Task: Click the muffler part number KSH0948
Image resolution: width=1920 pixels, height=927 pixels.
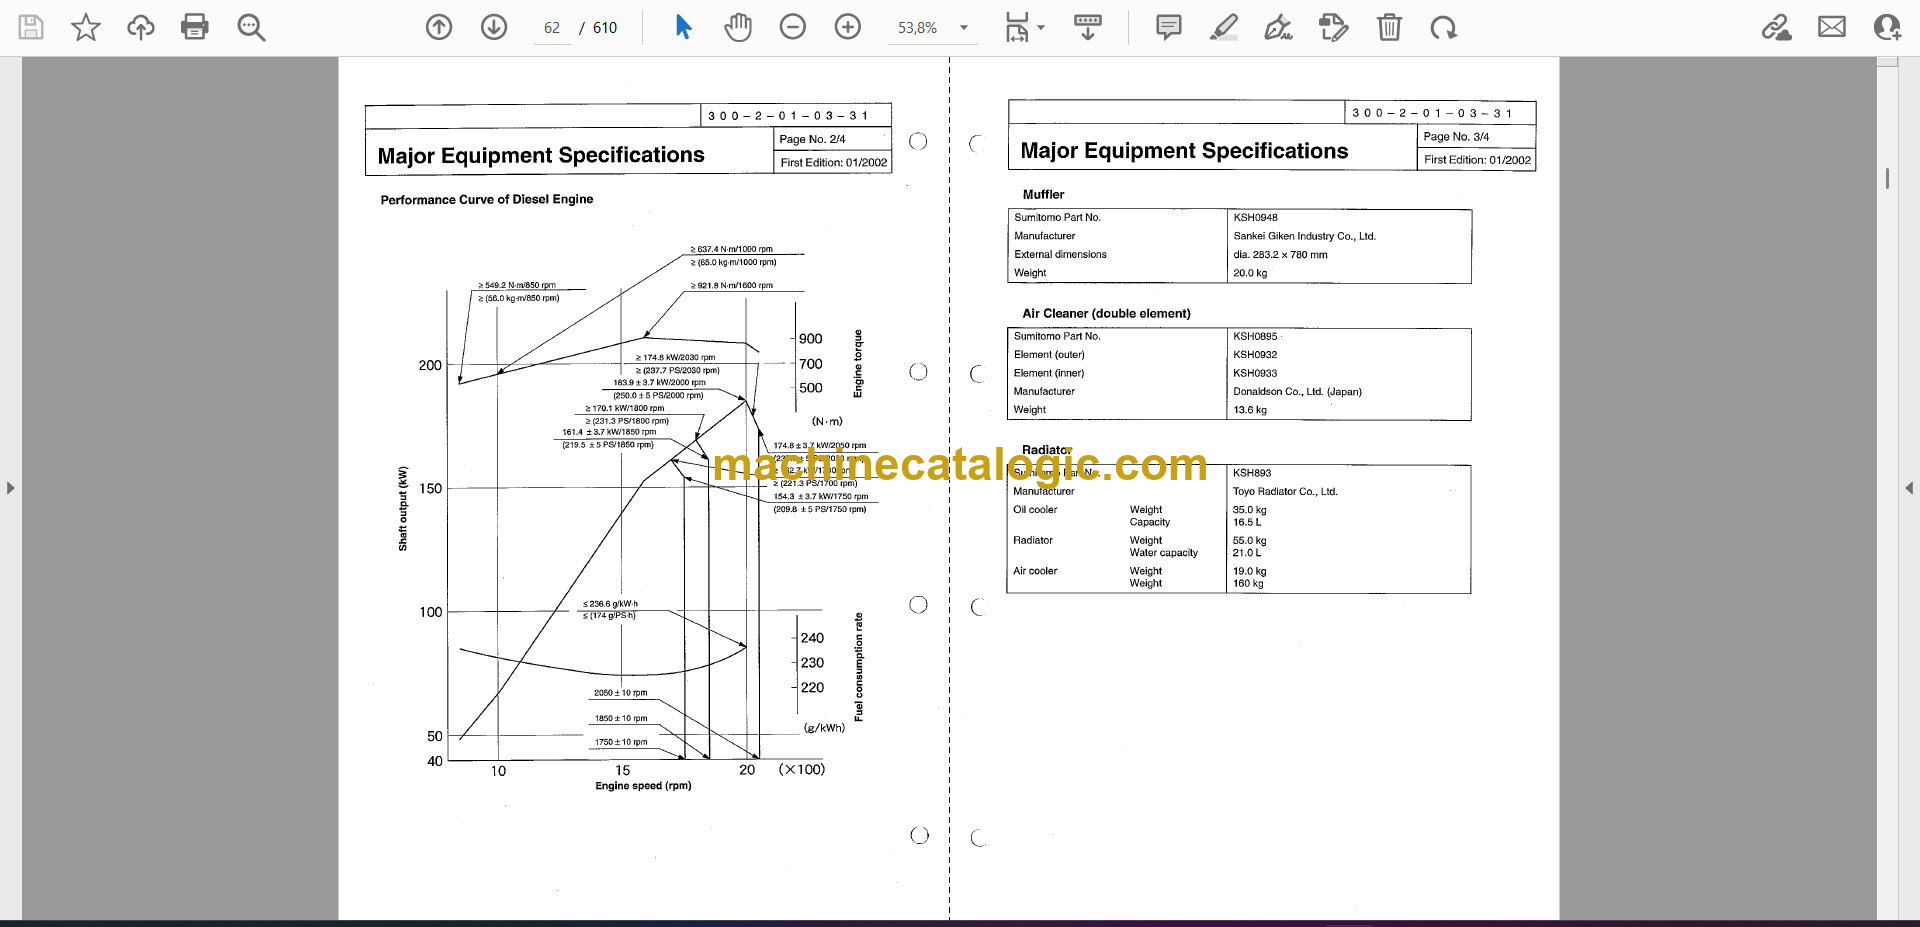Action: [x=1255, y=217]
